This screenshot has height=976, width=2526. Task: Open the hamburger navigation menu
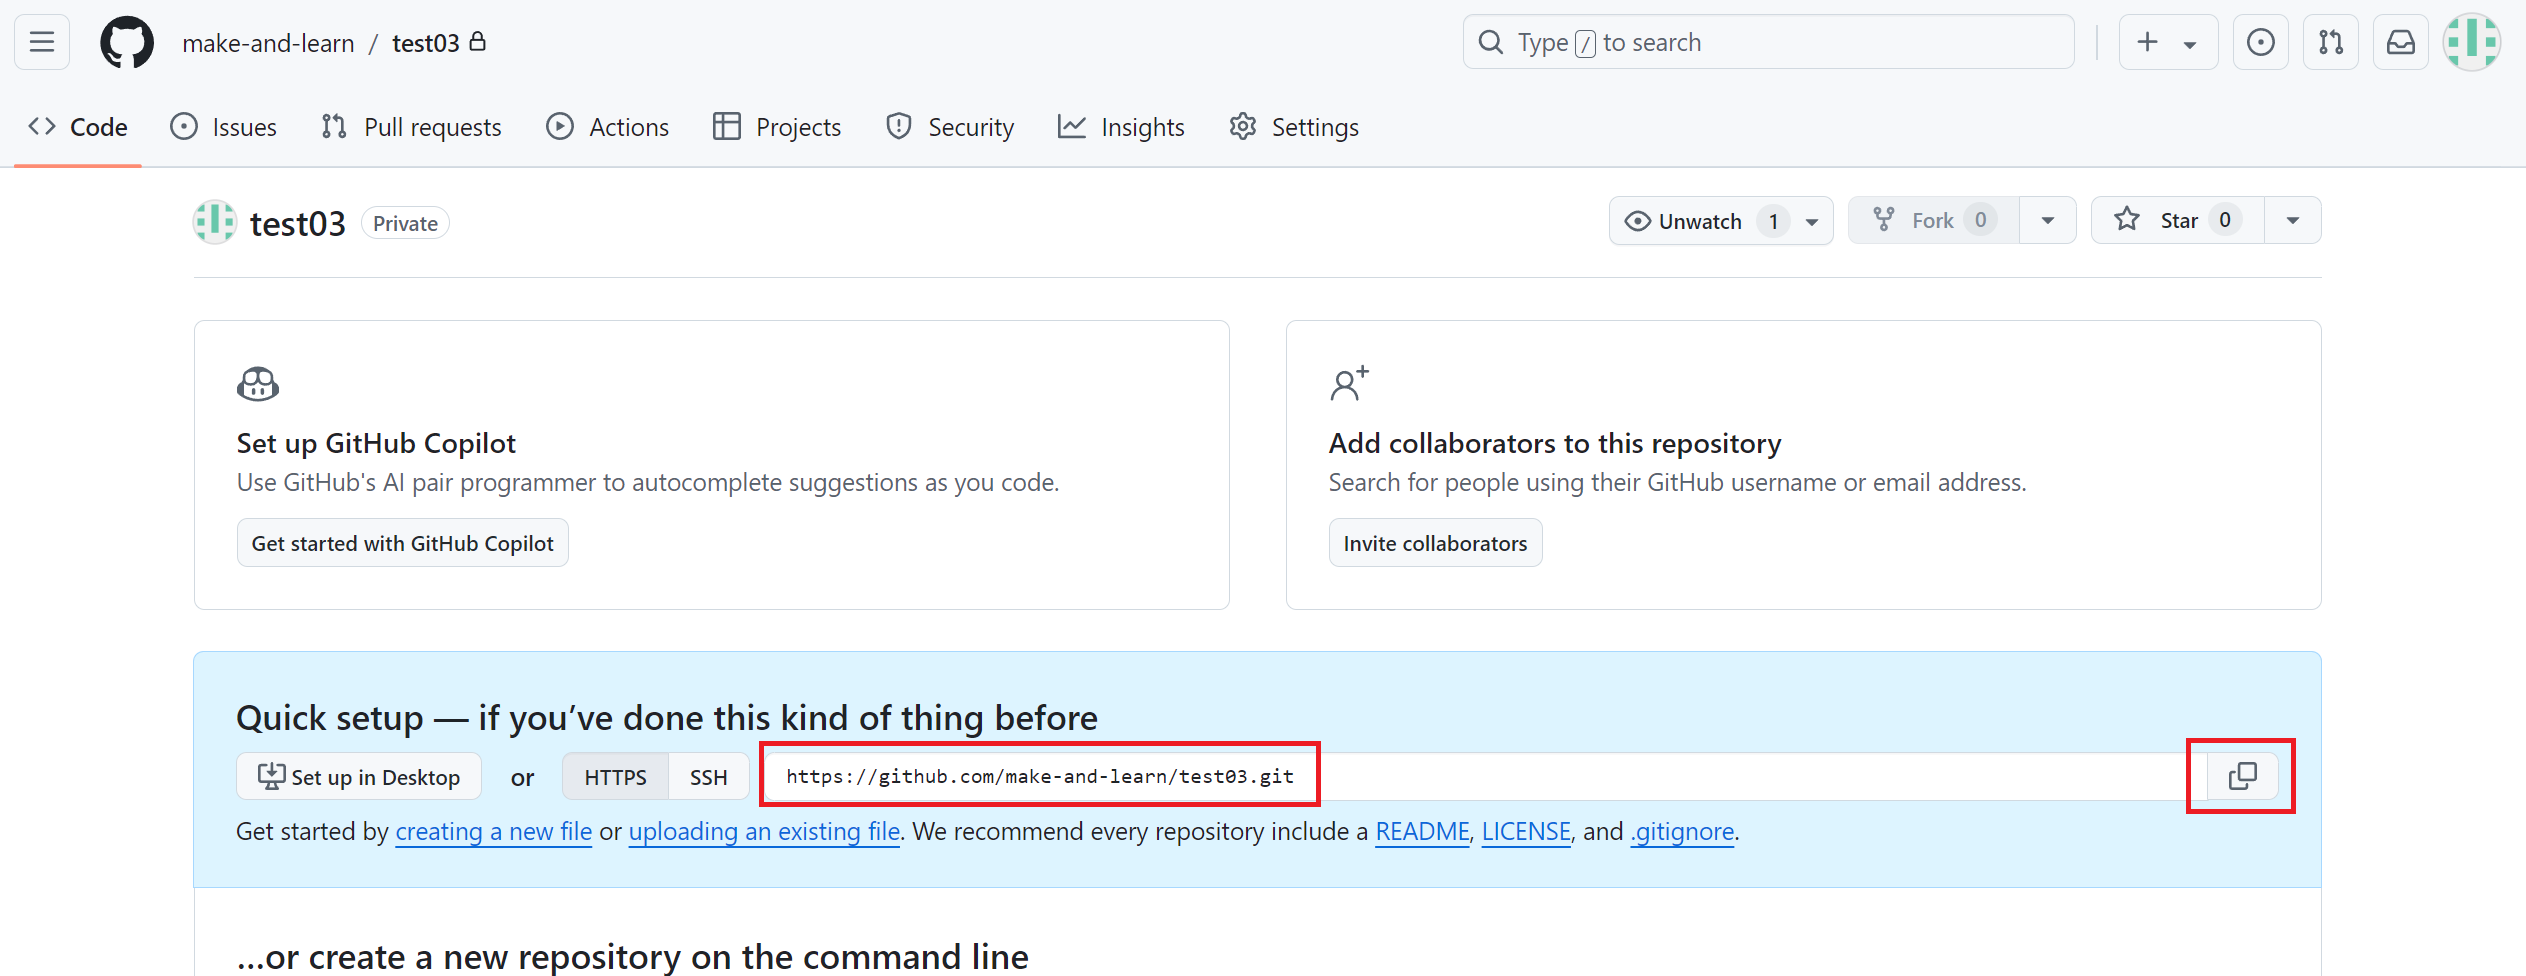coord(42,42)
